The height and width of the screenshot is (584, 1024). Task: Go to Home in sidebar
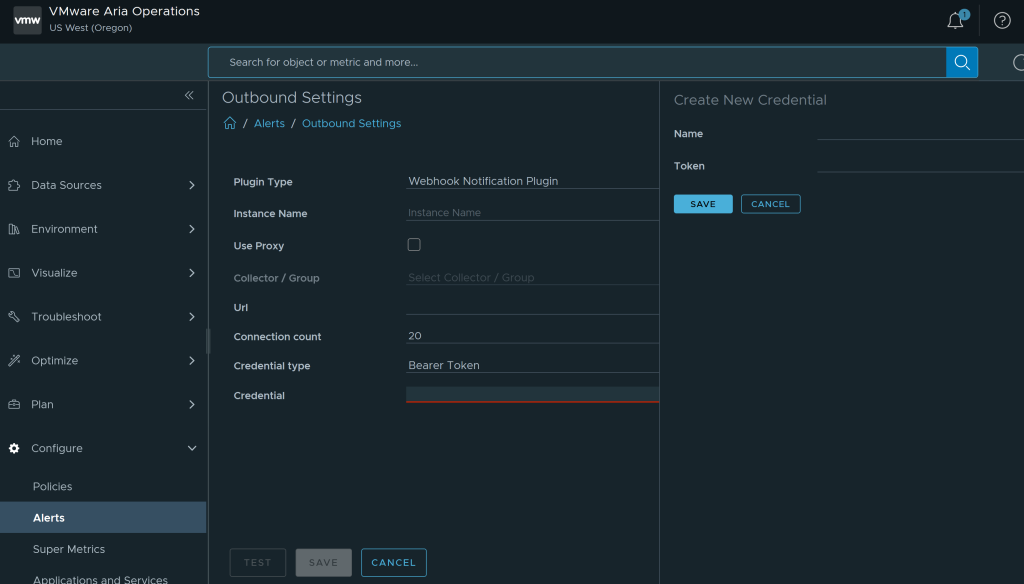tap(46, 141)
